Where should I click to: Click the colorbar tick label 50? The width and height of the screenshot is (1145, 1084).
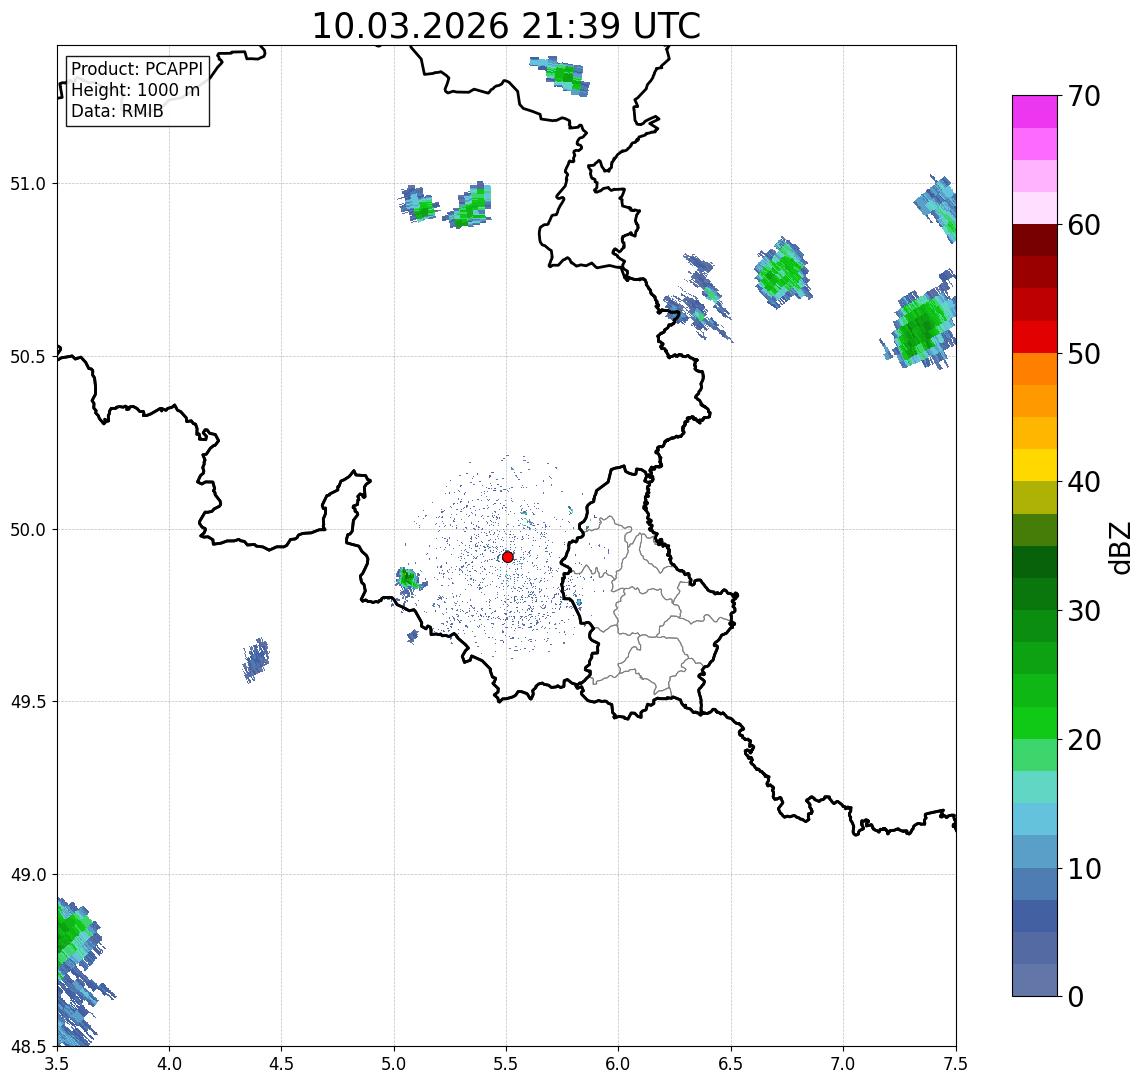pos(1084,354)
